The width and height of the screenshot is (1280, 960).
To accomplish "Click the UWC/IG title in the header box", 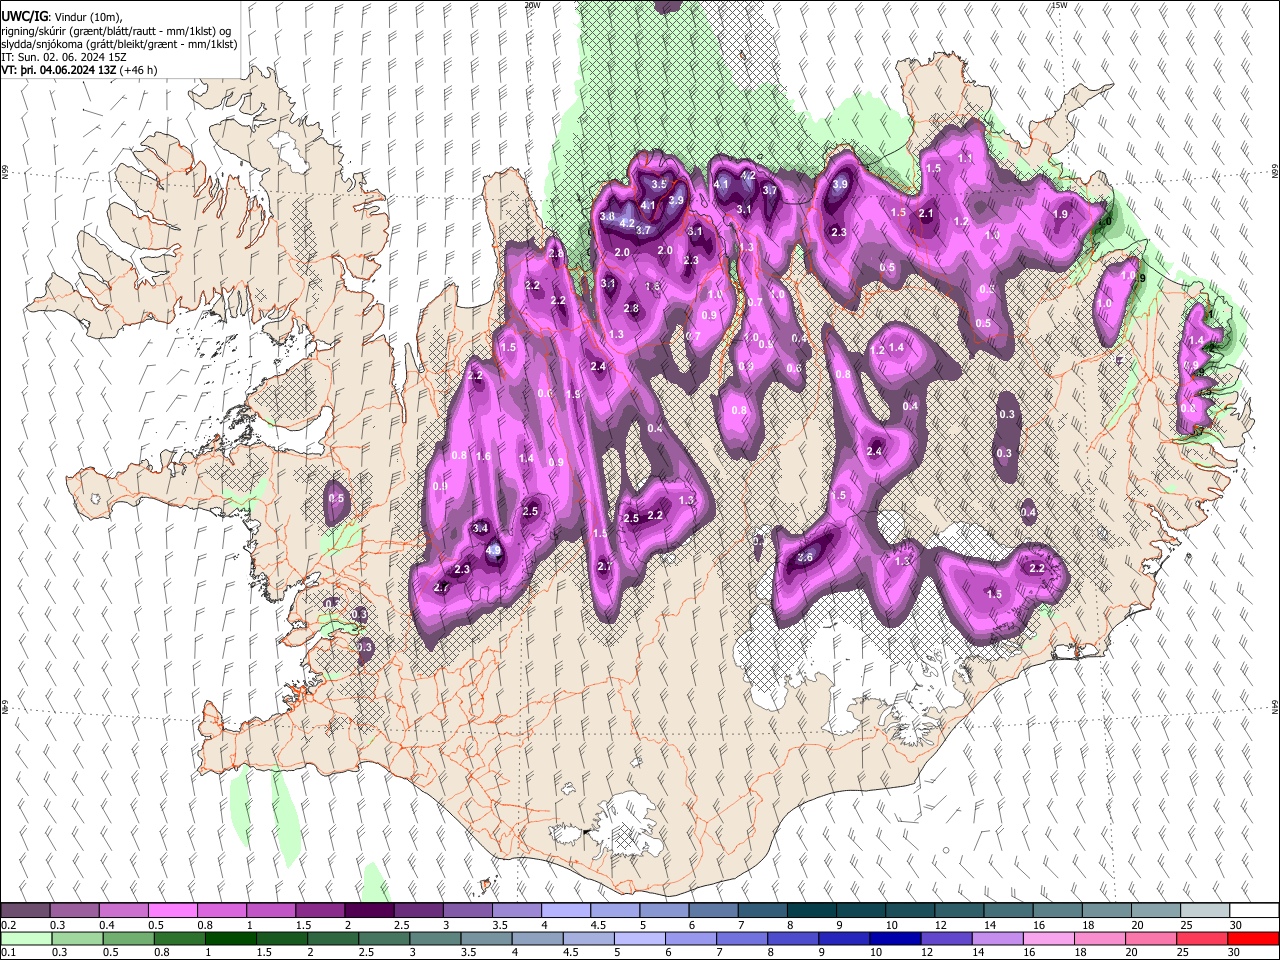I will [x=23, y=17].
